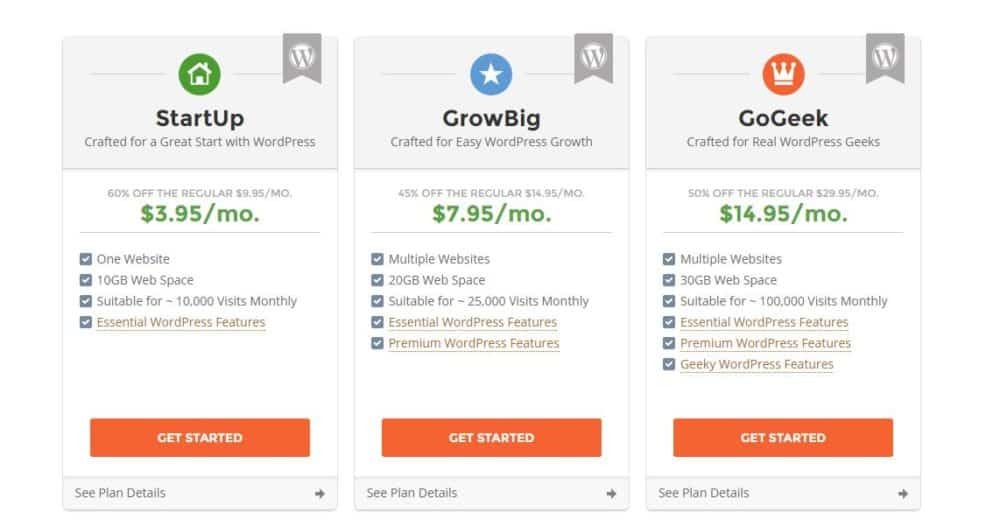Toggle the 20GB Web Space checkbox

[378, 280]
